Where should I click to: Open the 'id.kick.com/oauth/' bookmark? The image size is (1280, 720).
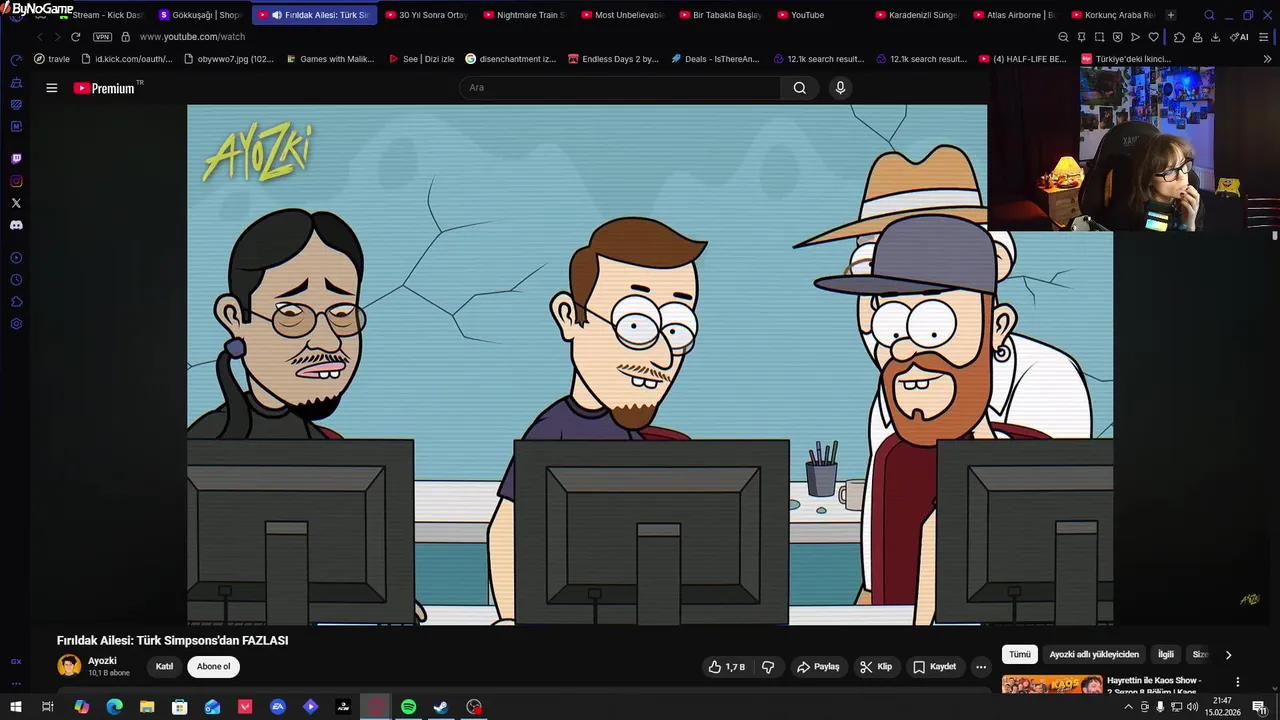[127, 59]
